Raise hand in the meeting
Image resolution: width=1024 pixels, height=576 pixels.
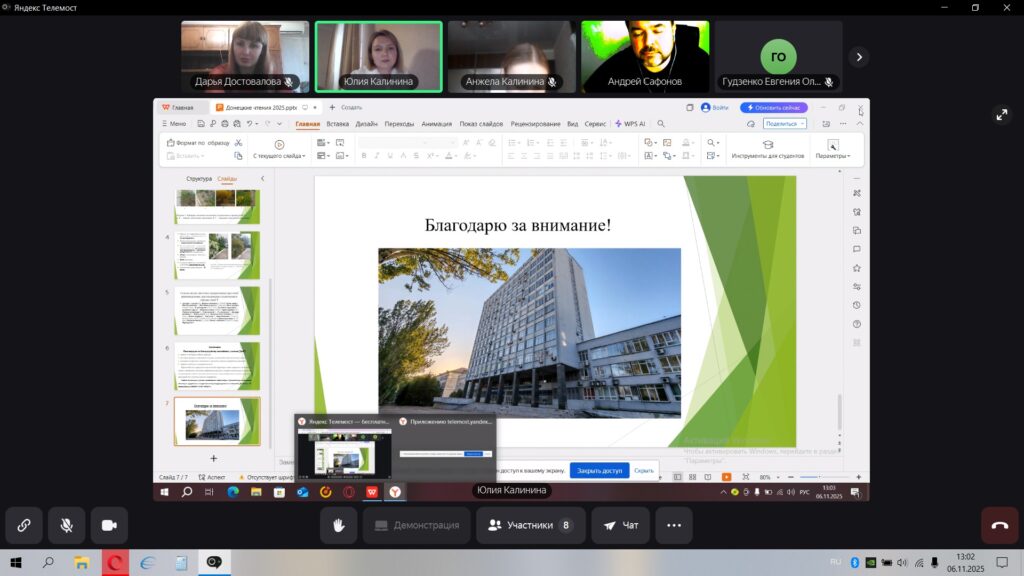338,525
